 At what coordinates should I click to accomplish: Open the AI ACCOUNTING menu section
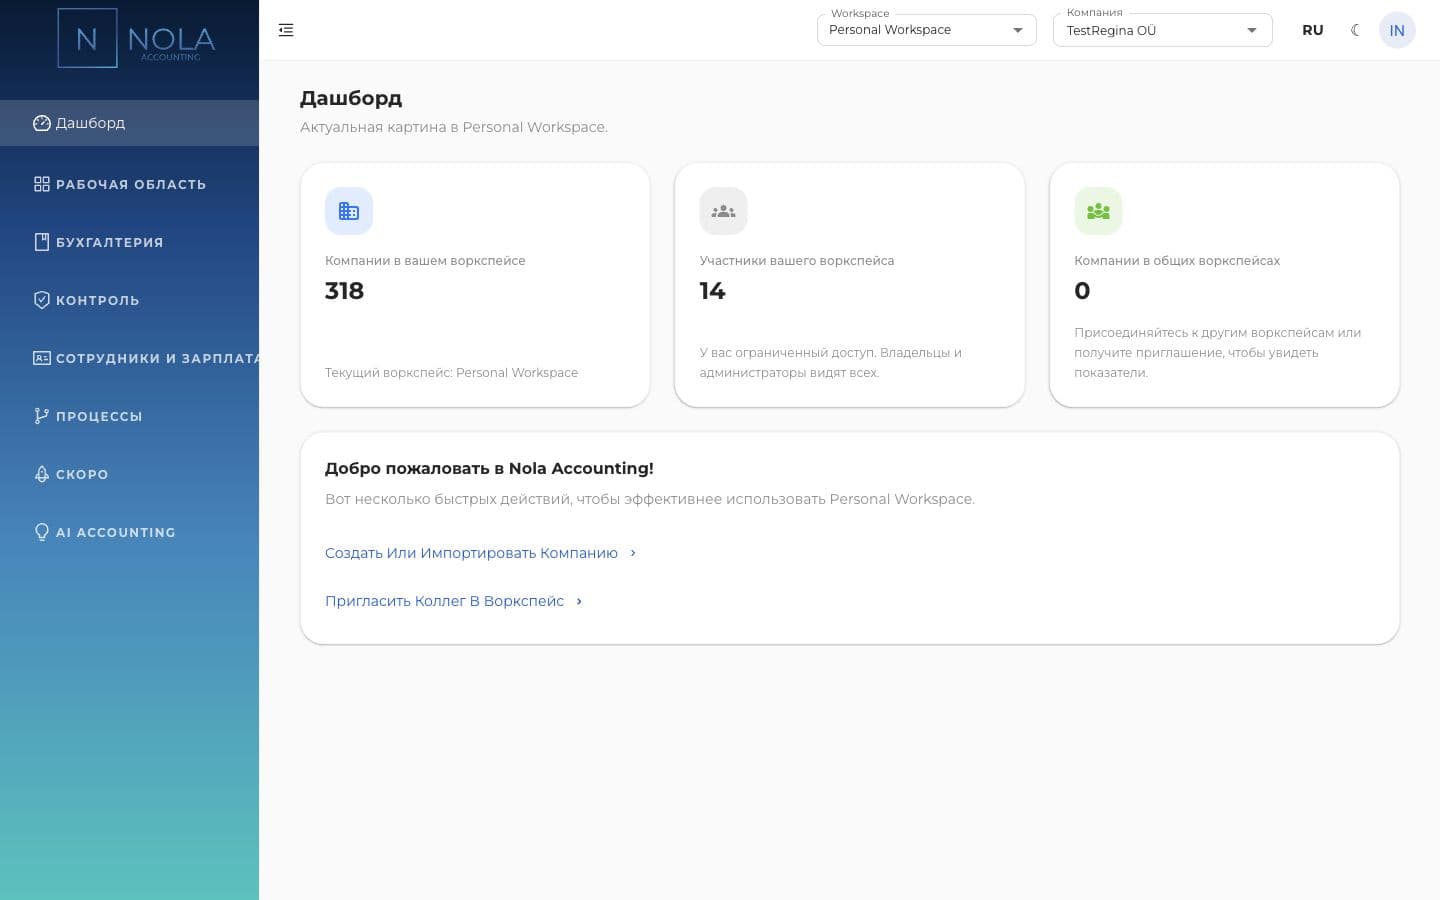tap(129, 532)
